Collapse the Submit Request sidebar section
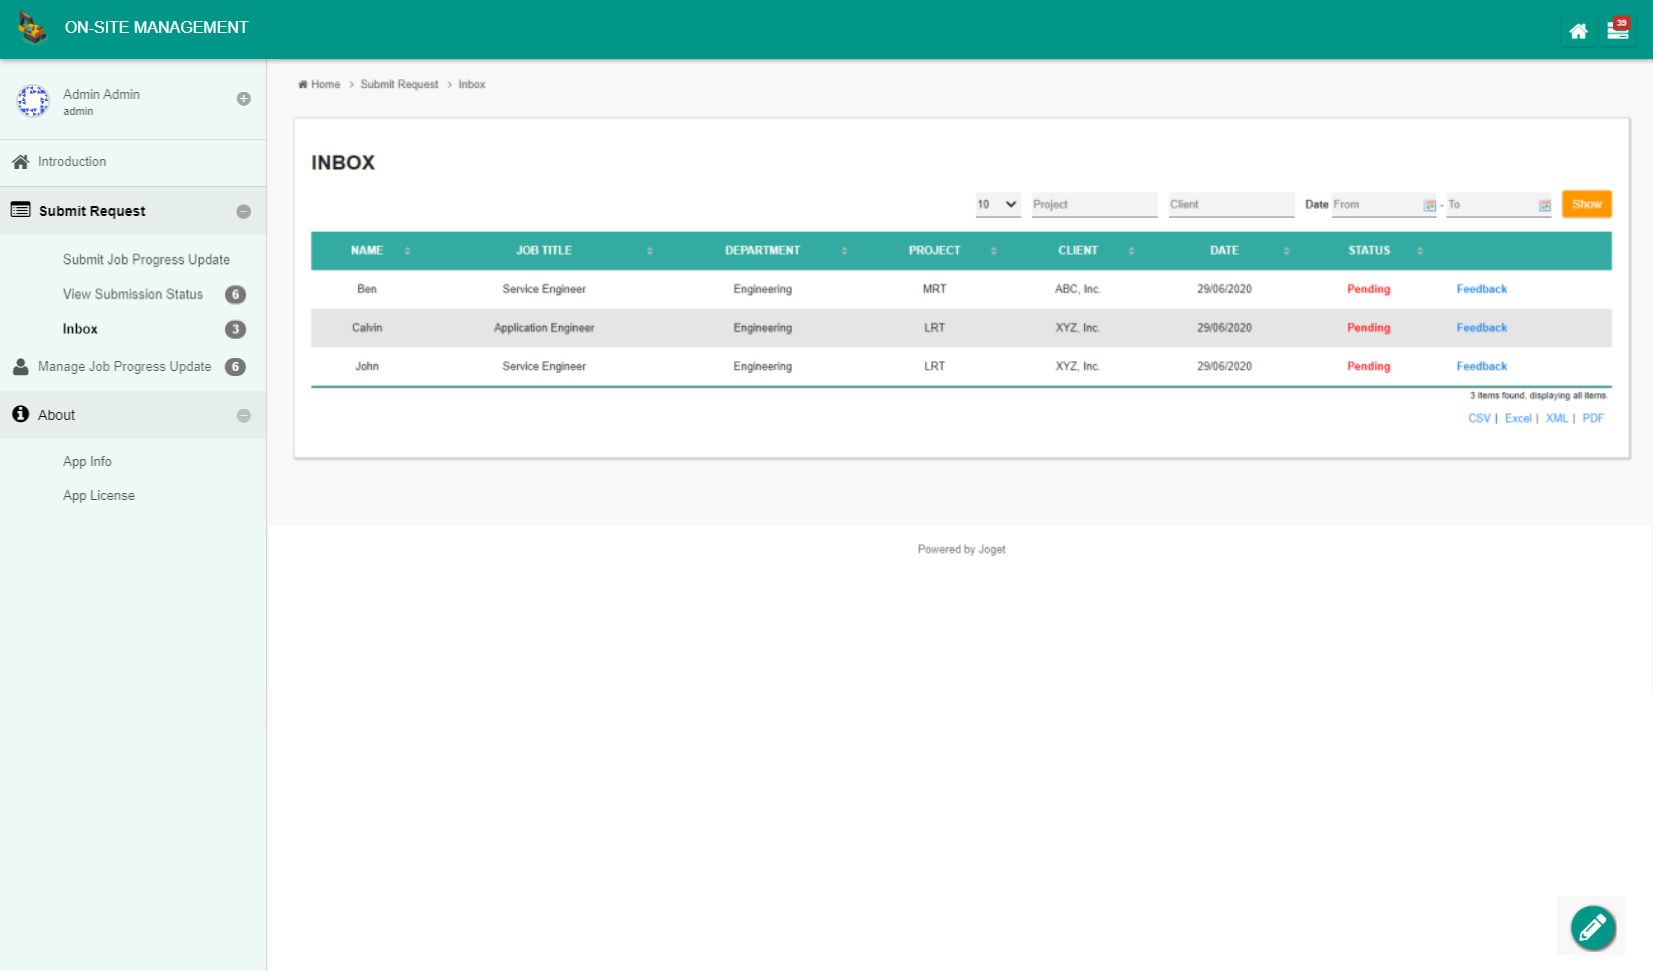 243,211
